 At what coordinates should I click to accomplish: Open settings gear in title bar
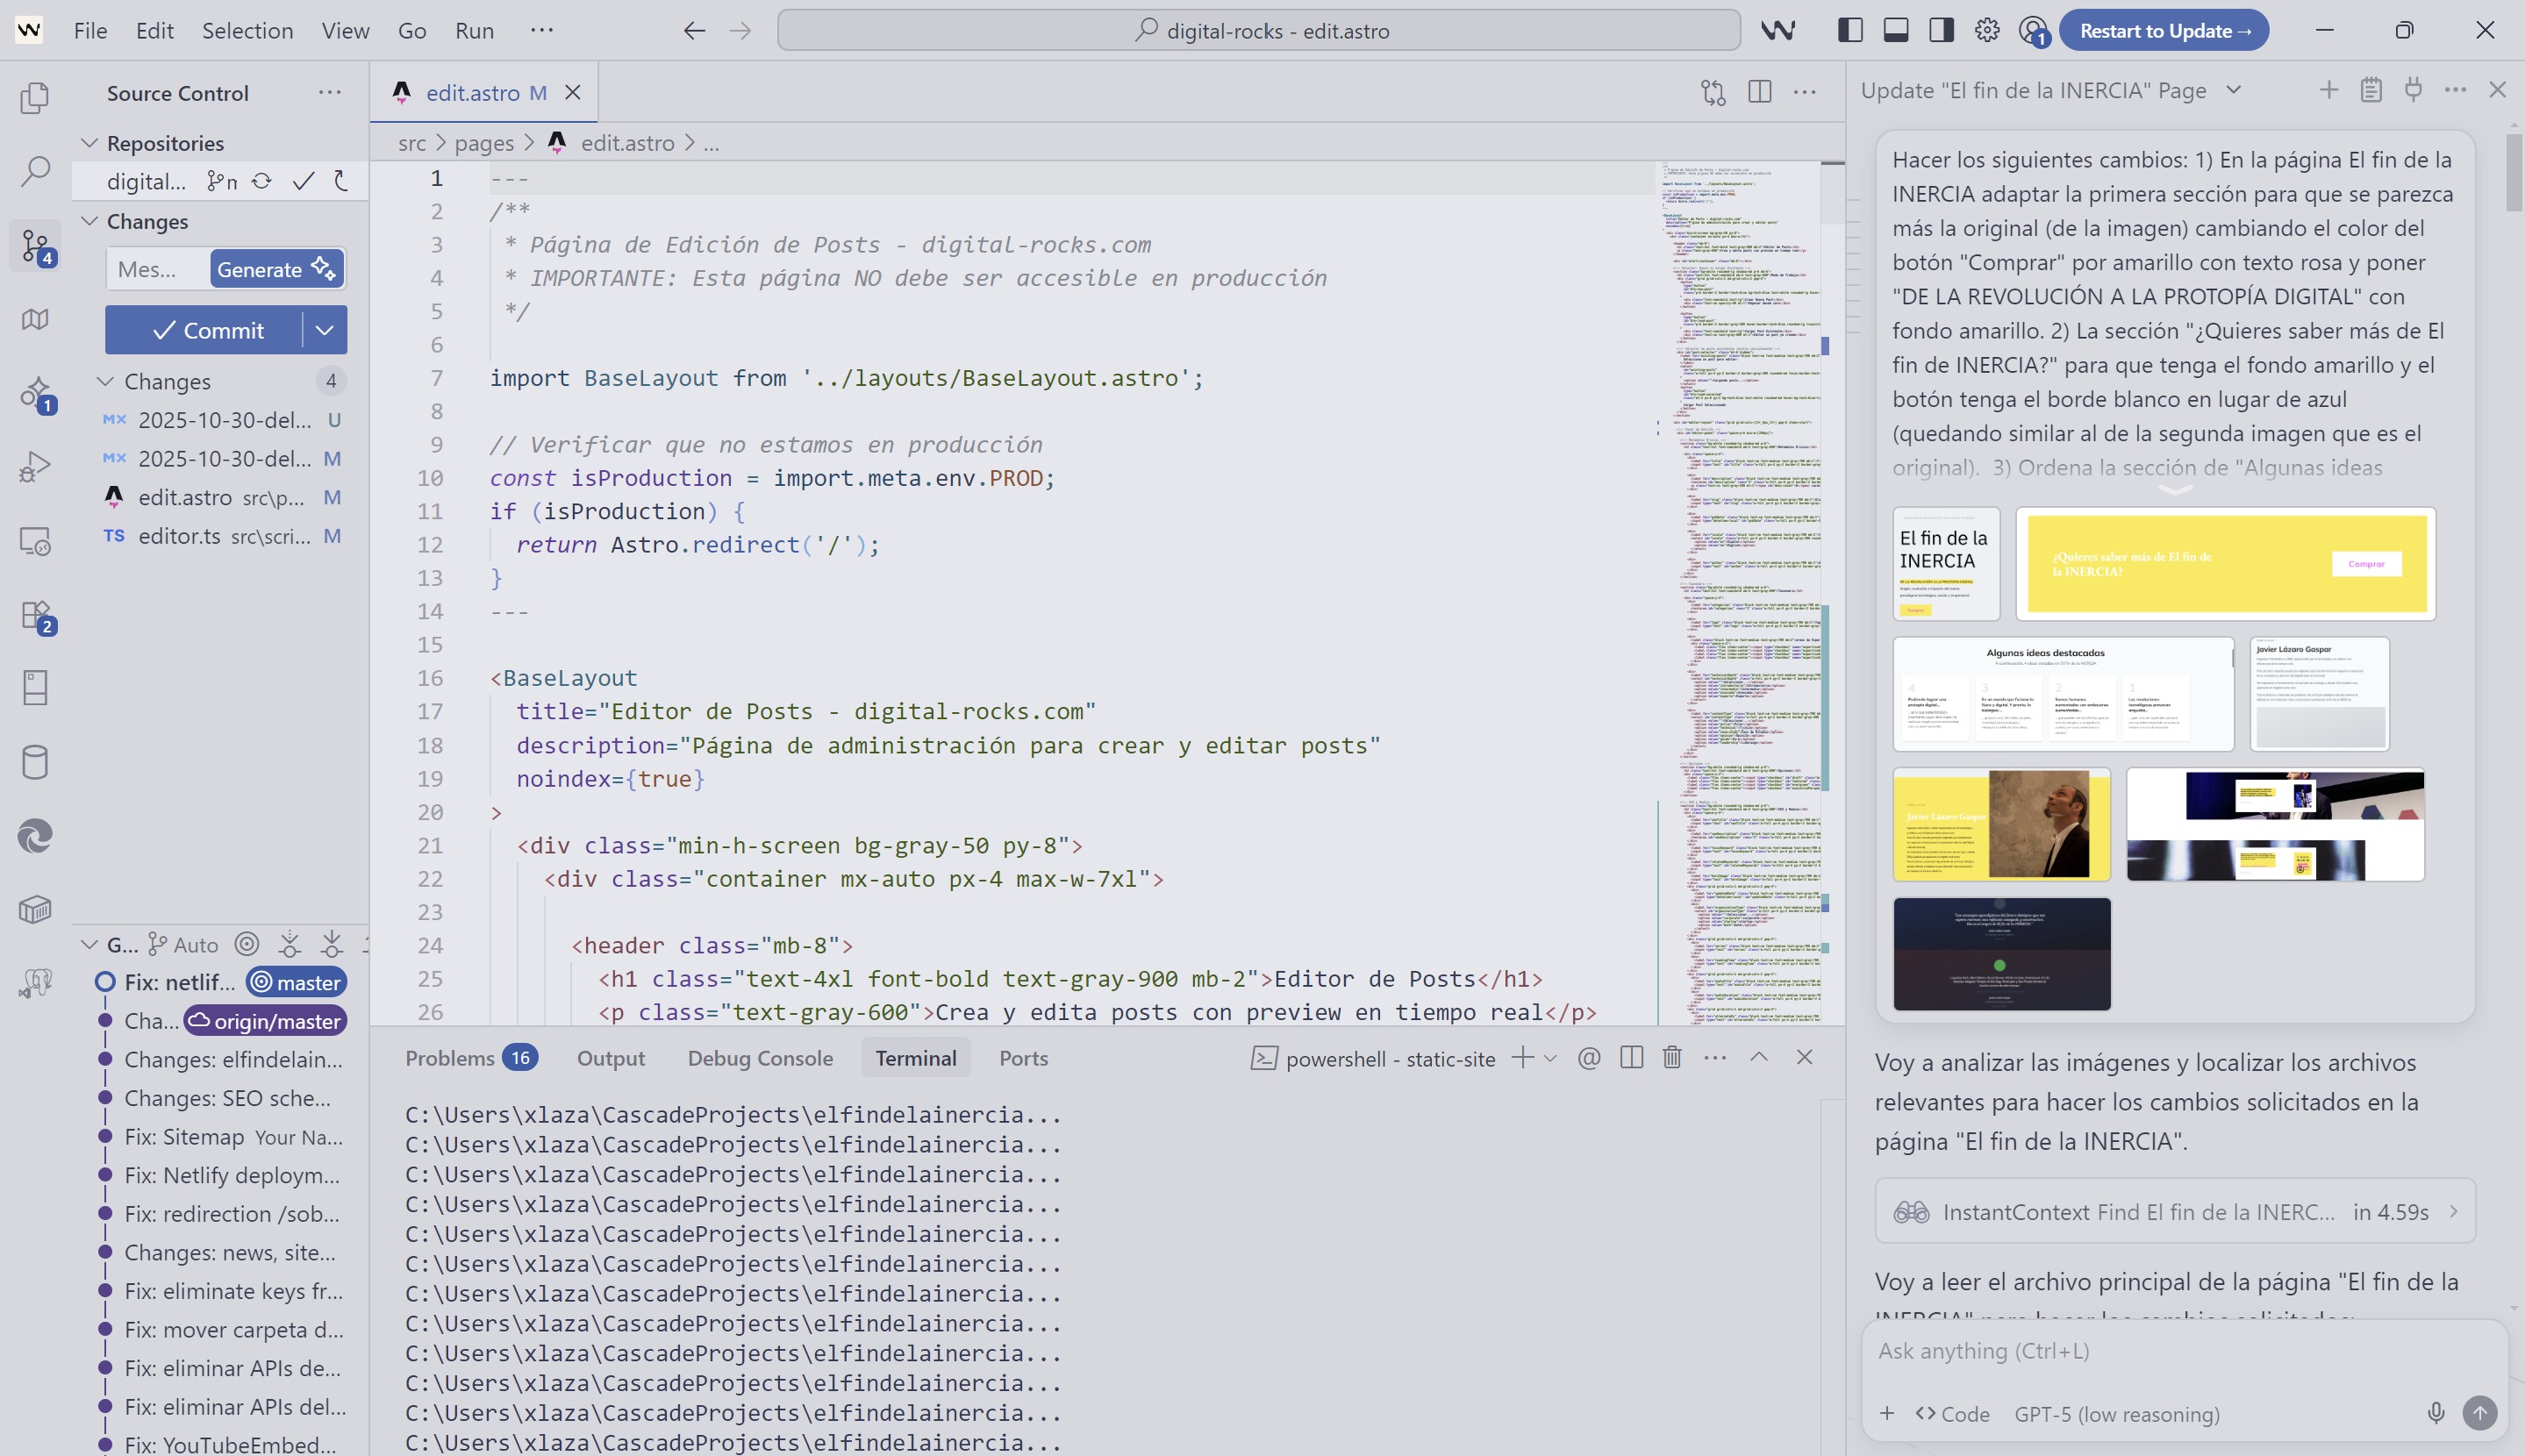(1987, 30)
